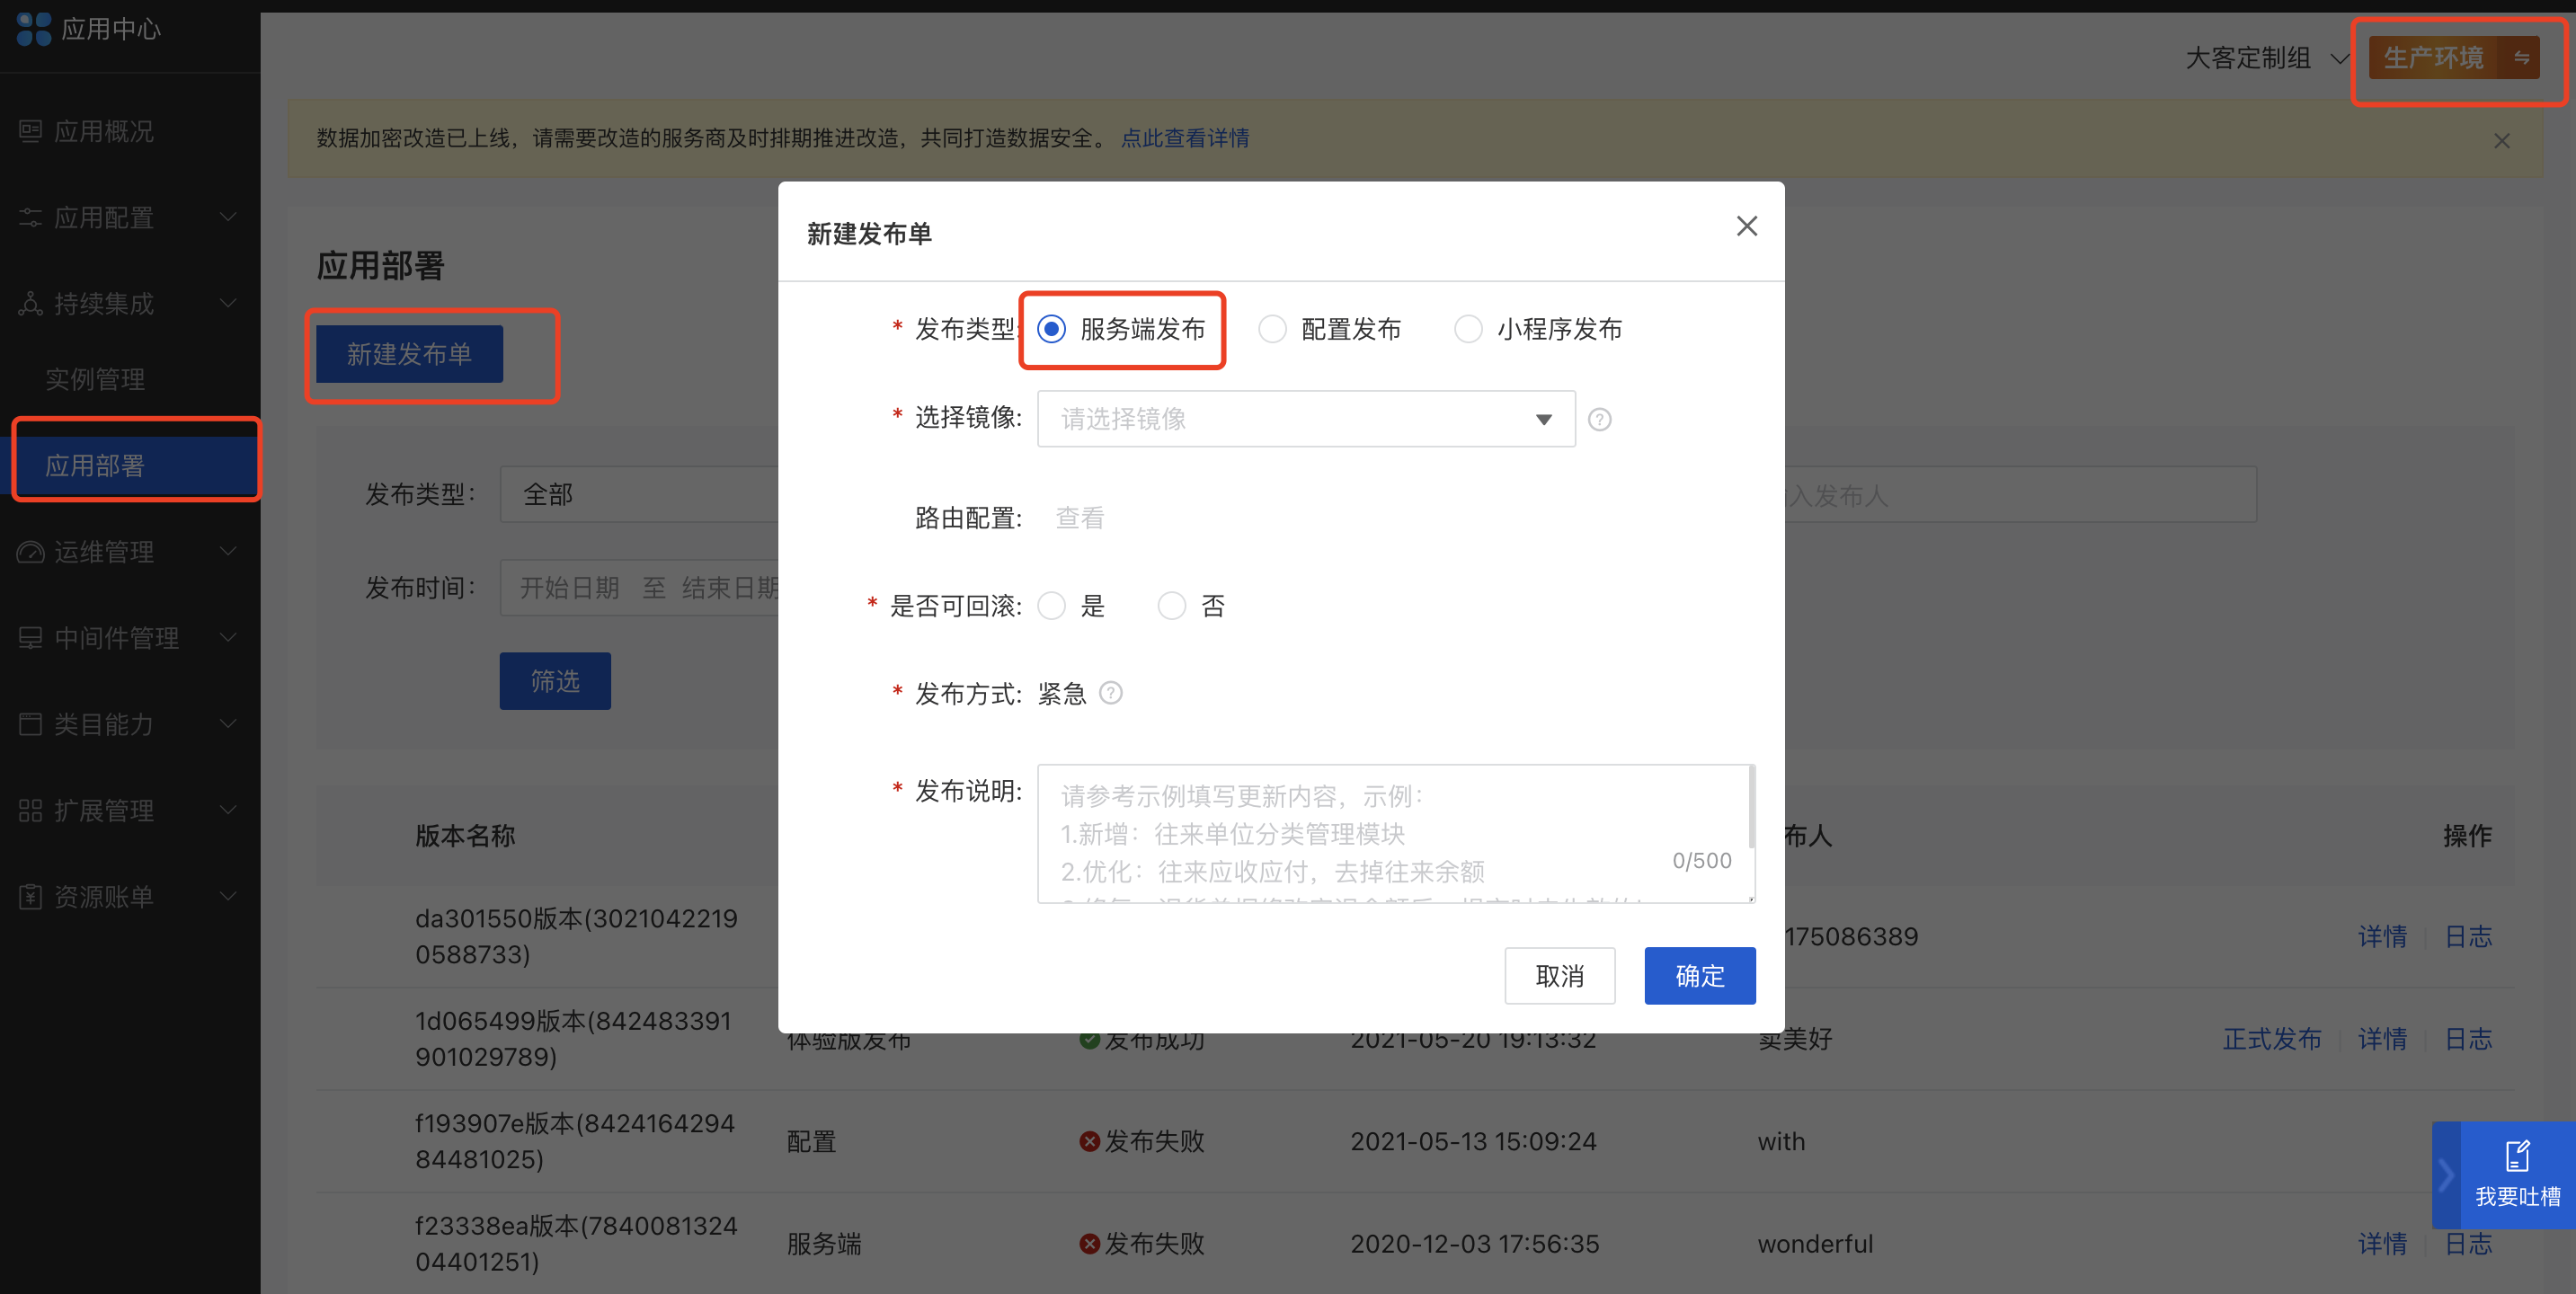Viewport: 2576px width, 1294px height.
Task: Select 服务端发布 radio option
Action: [1051, 329]
